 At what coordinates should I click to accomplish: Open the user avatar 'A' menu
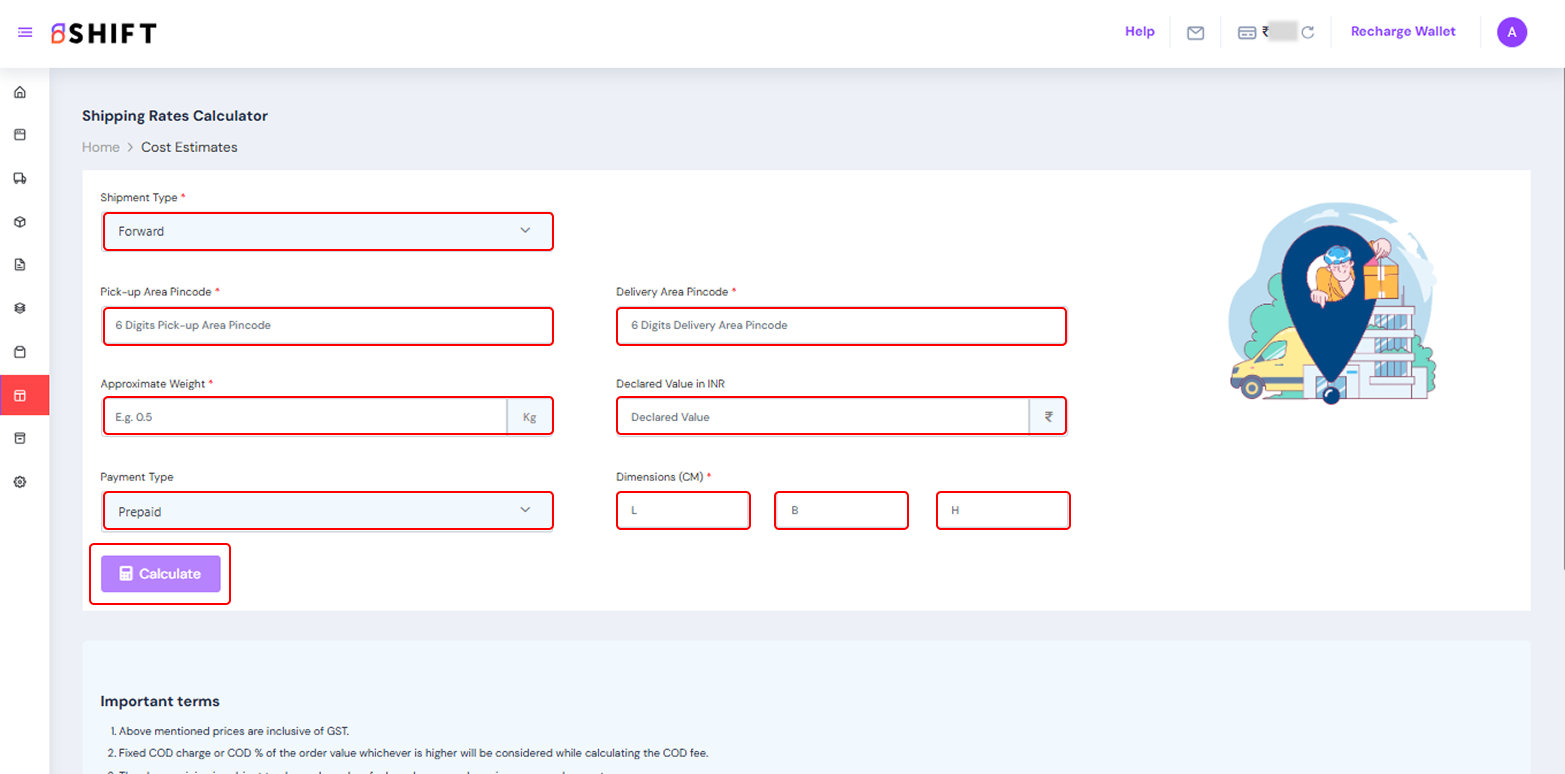pos(1511,33)
